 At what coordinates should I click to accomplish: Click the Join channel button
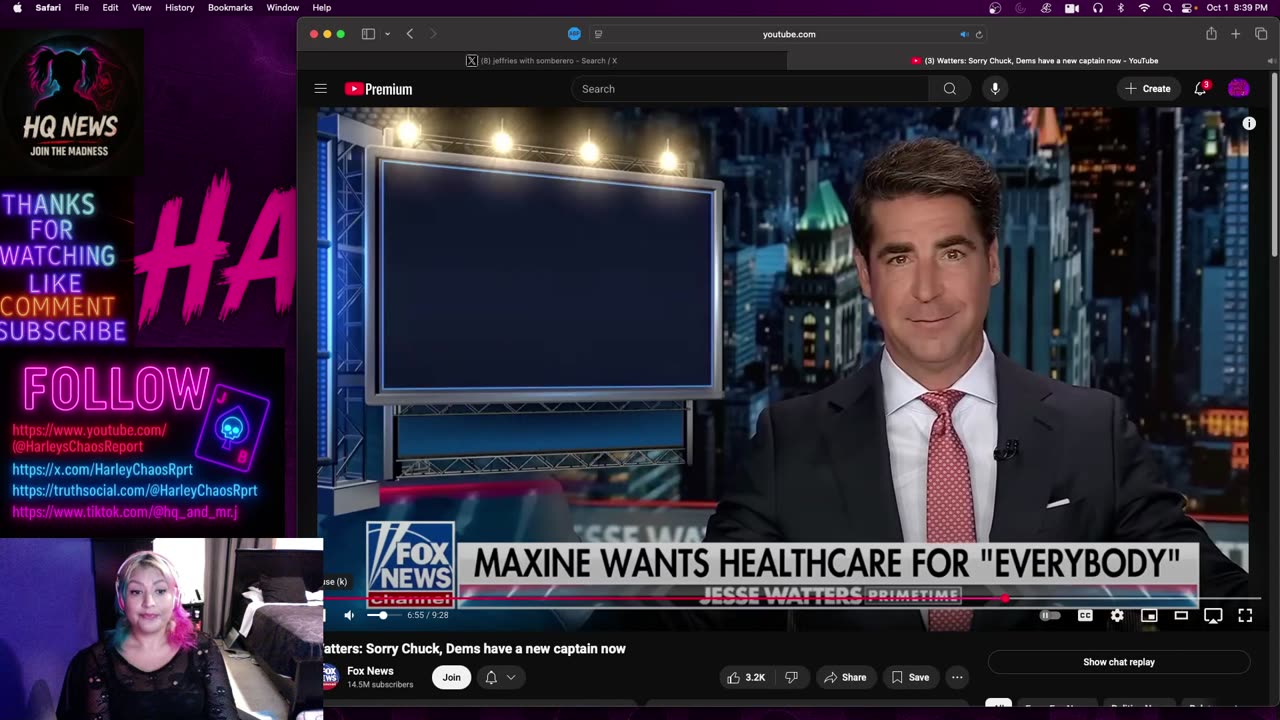452,677
